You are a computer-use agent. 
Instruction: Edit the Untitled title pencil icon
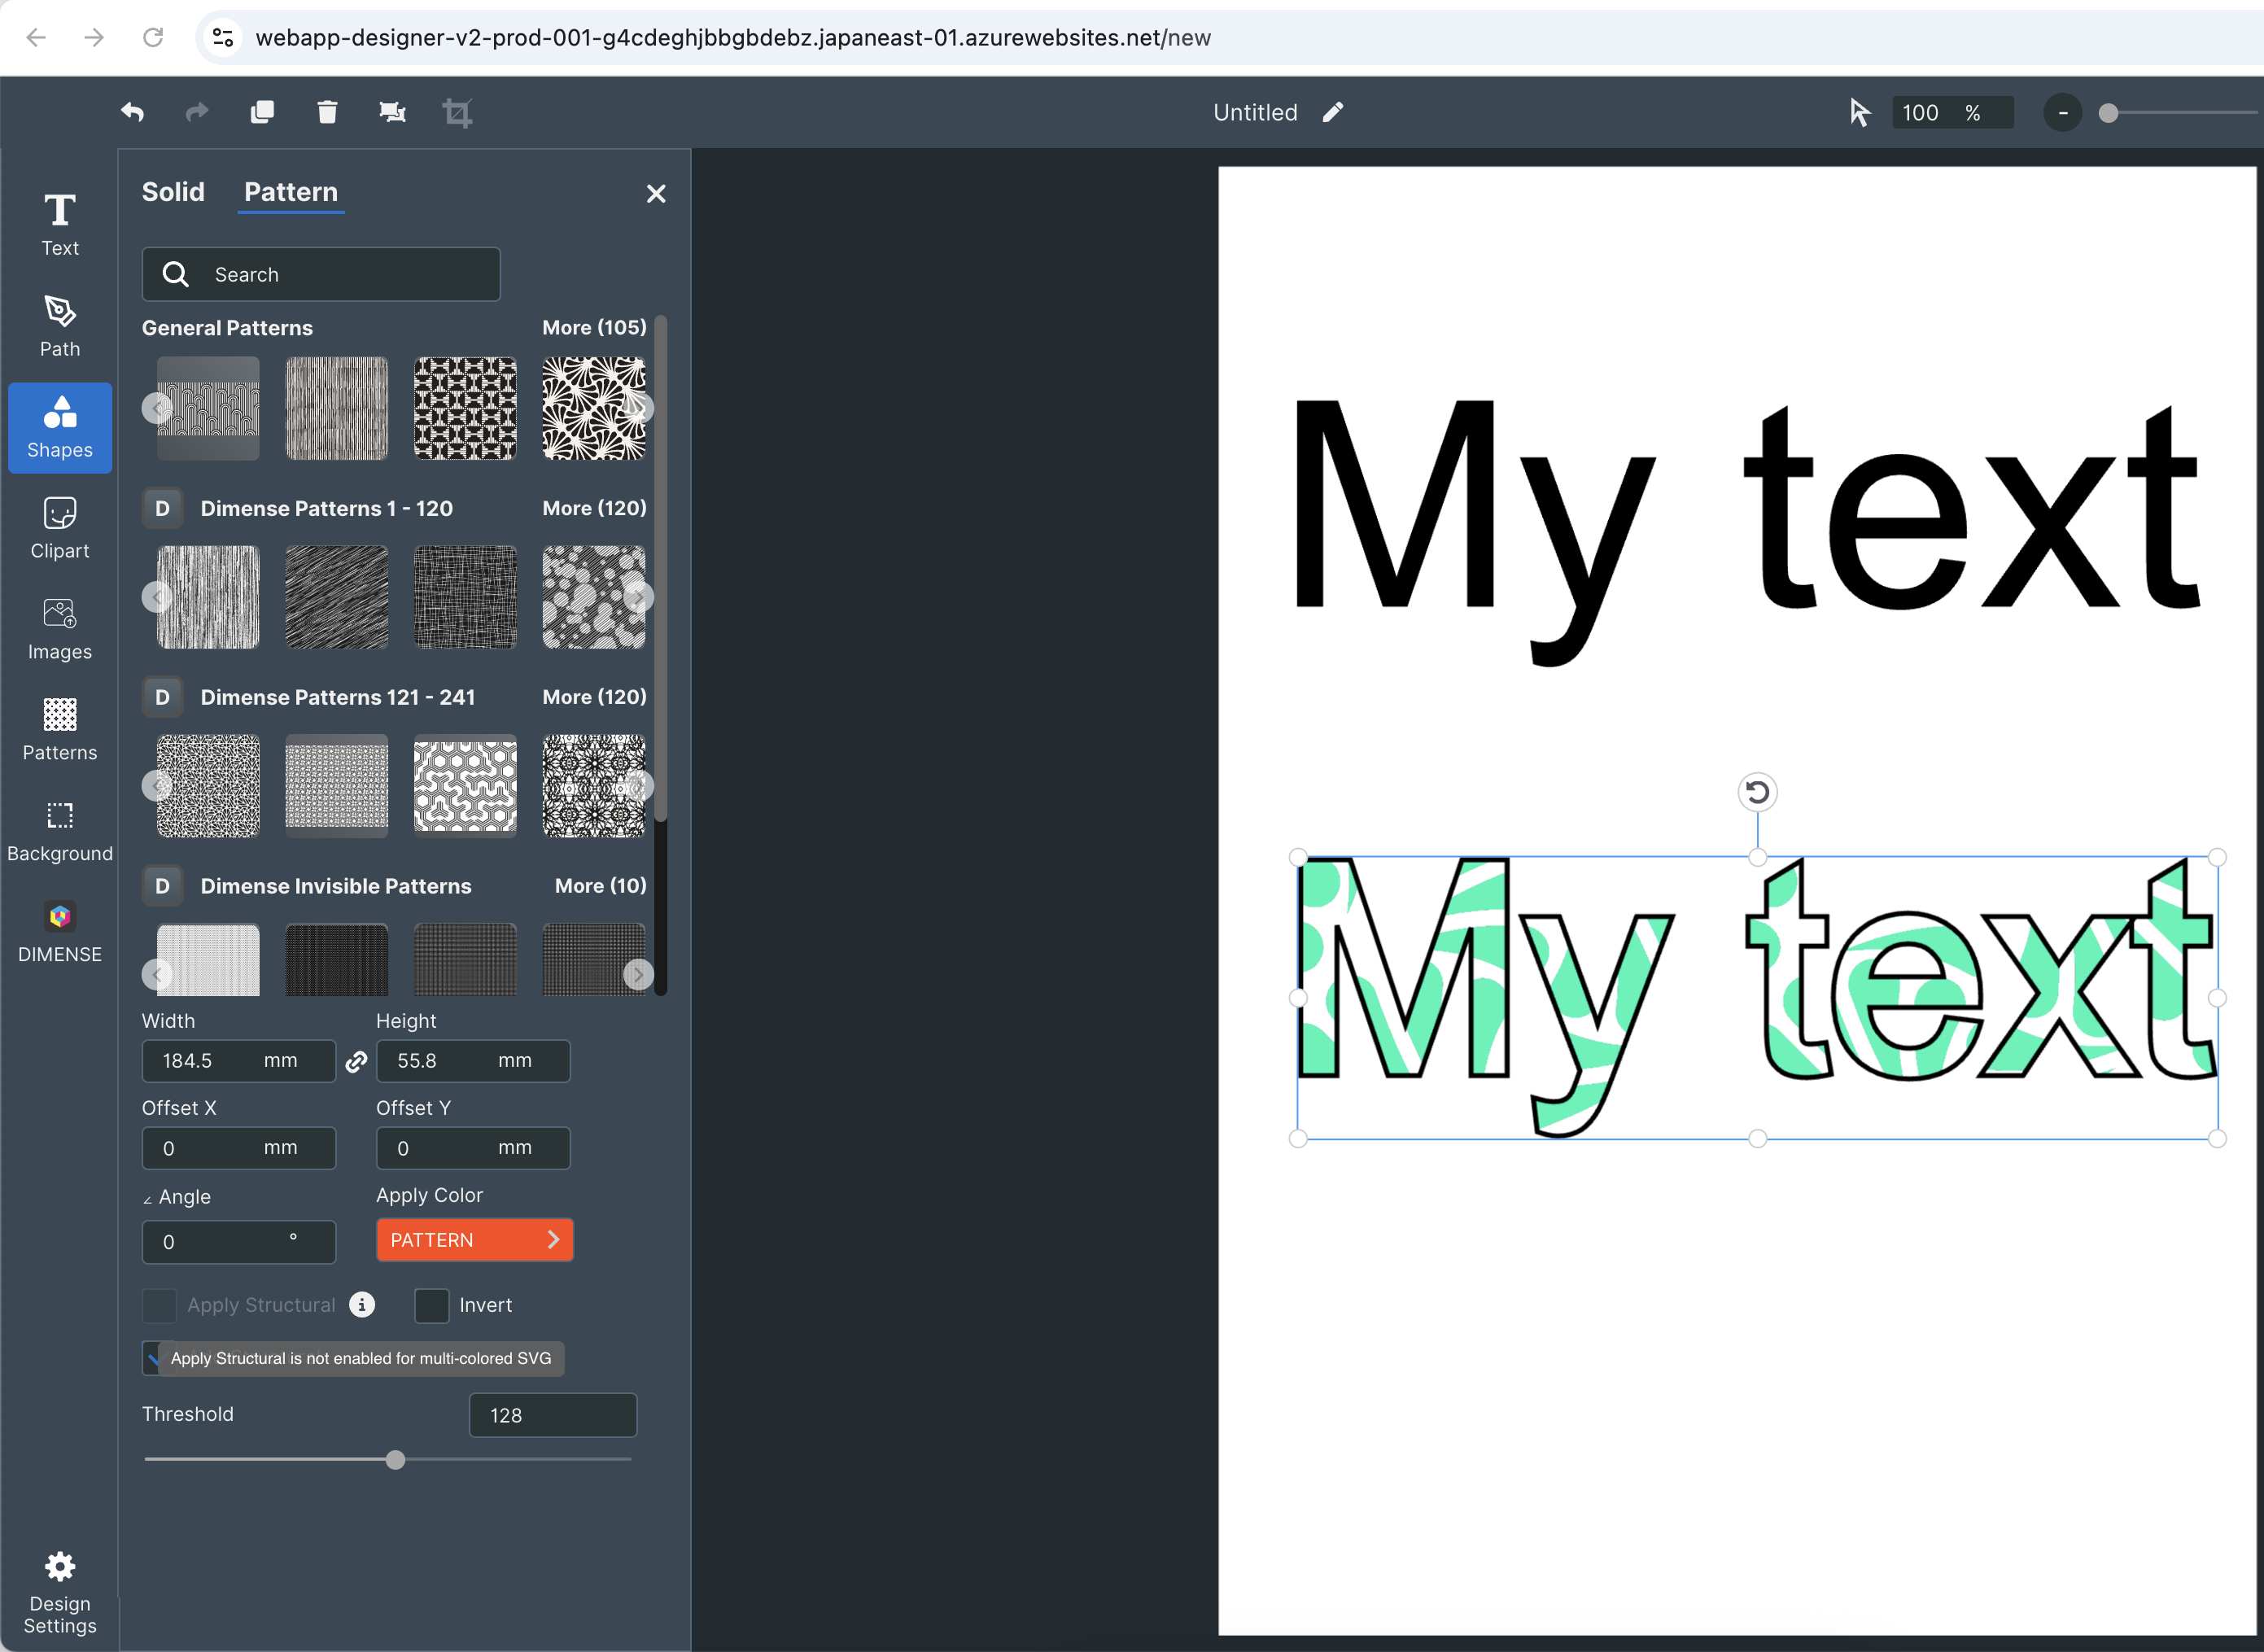[1333, 112]
